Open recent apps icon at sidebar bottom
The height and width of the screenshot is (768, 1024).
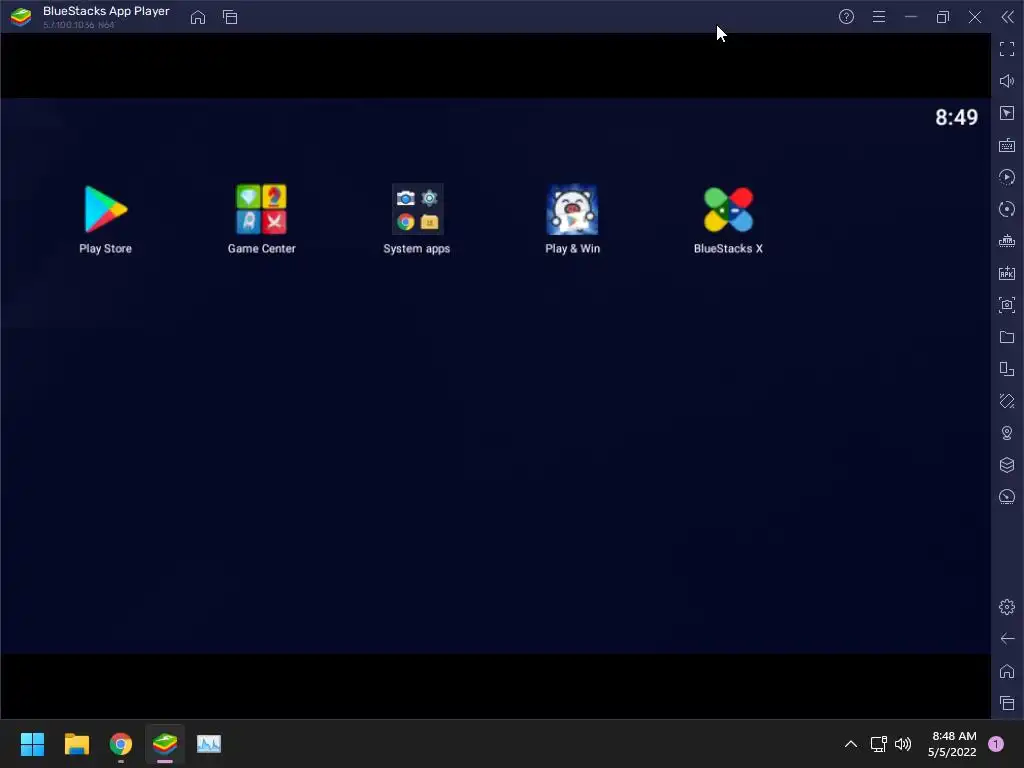click(1007, 703)
